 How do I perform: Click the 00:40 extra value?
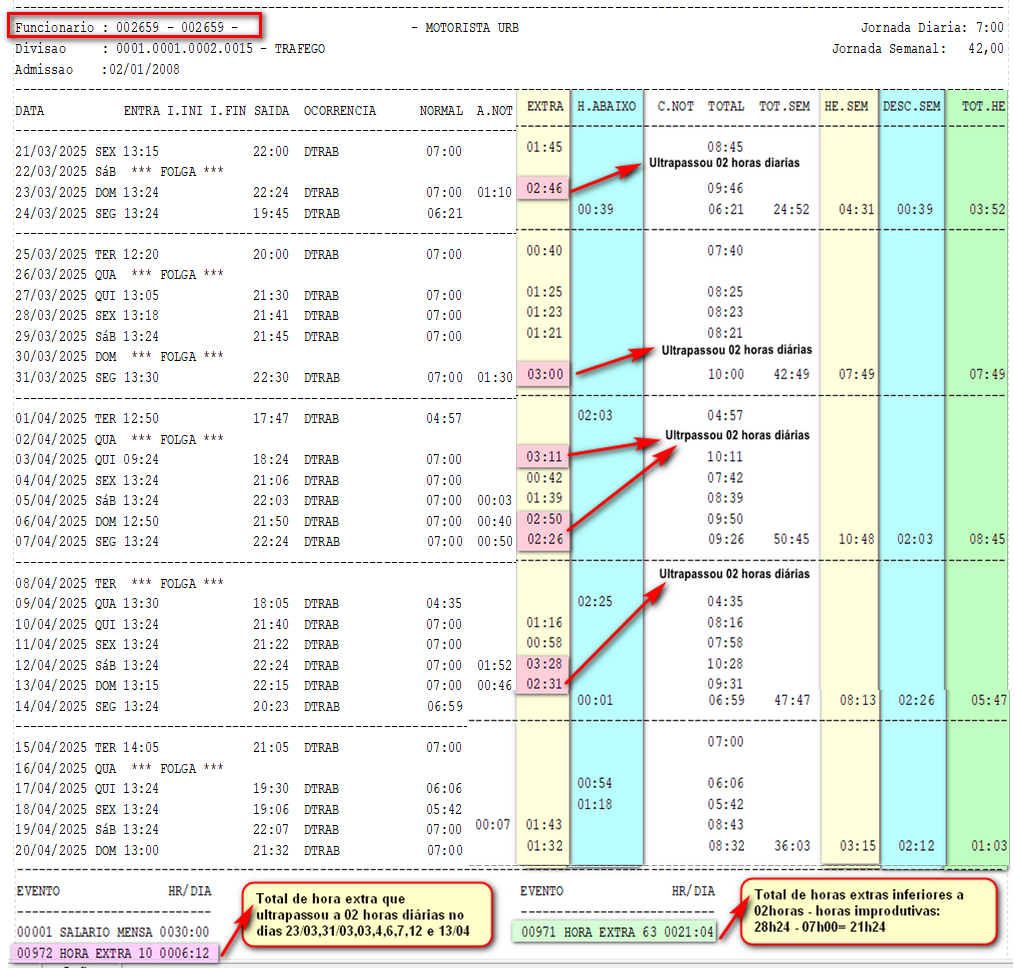[x=544, y=251]
